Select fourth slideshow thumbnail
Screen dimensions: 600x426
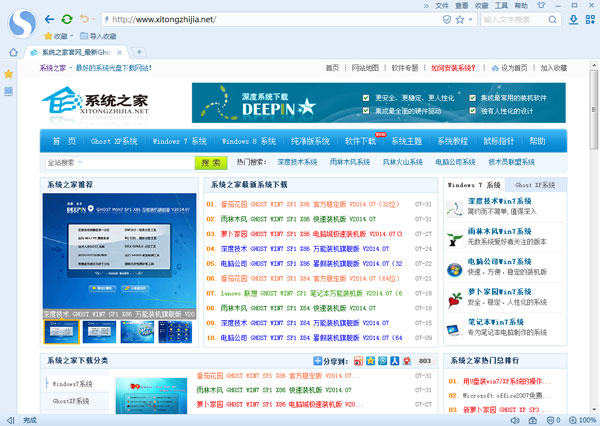point(175,332)
